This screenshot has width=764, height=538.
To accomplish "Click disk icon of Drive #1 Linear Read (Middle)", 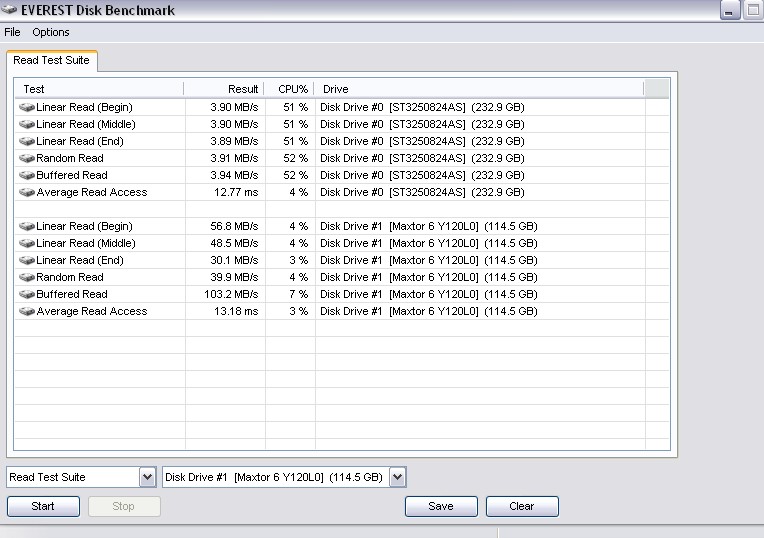I will tap(27, 244).
